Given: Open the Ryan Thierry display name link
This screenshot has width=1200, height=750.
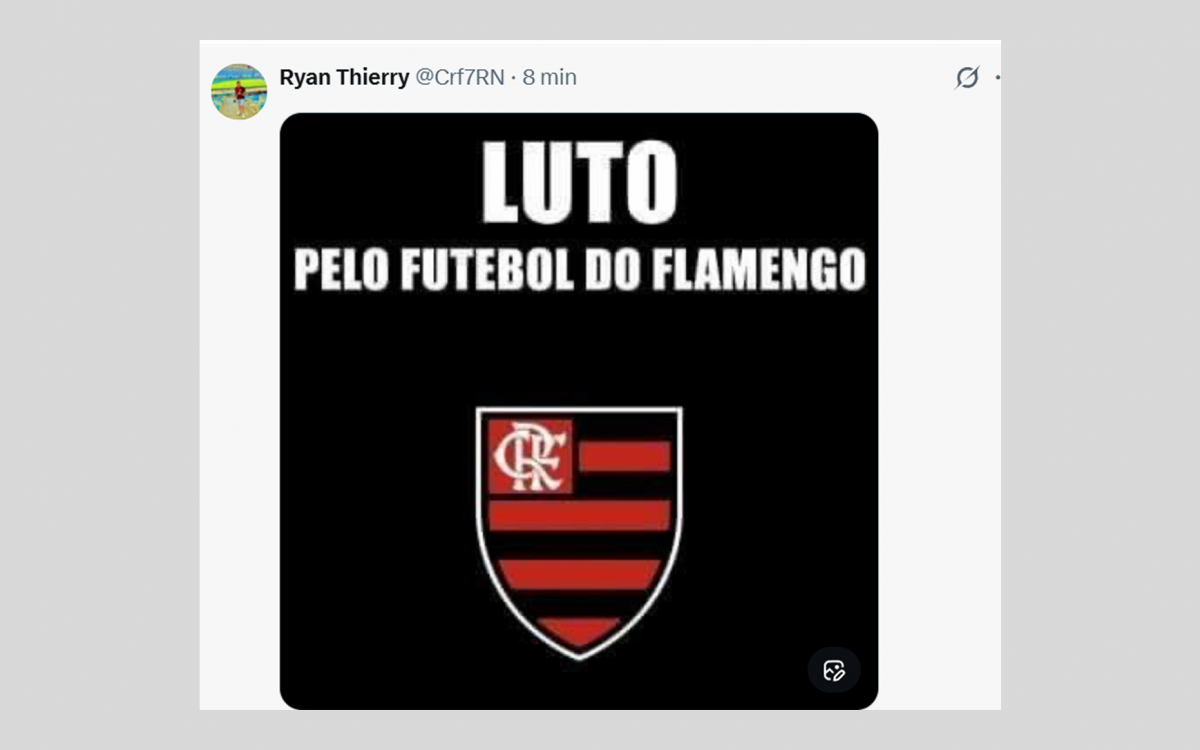Looking at the screenshot, I should [x=344, y=77].
